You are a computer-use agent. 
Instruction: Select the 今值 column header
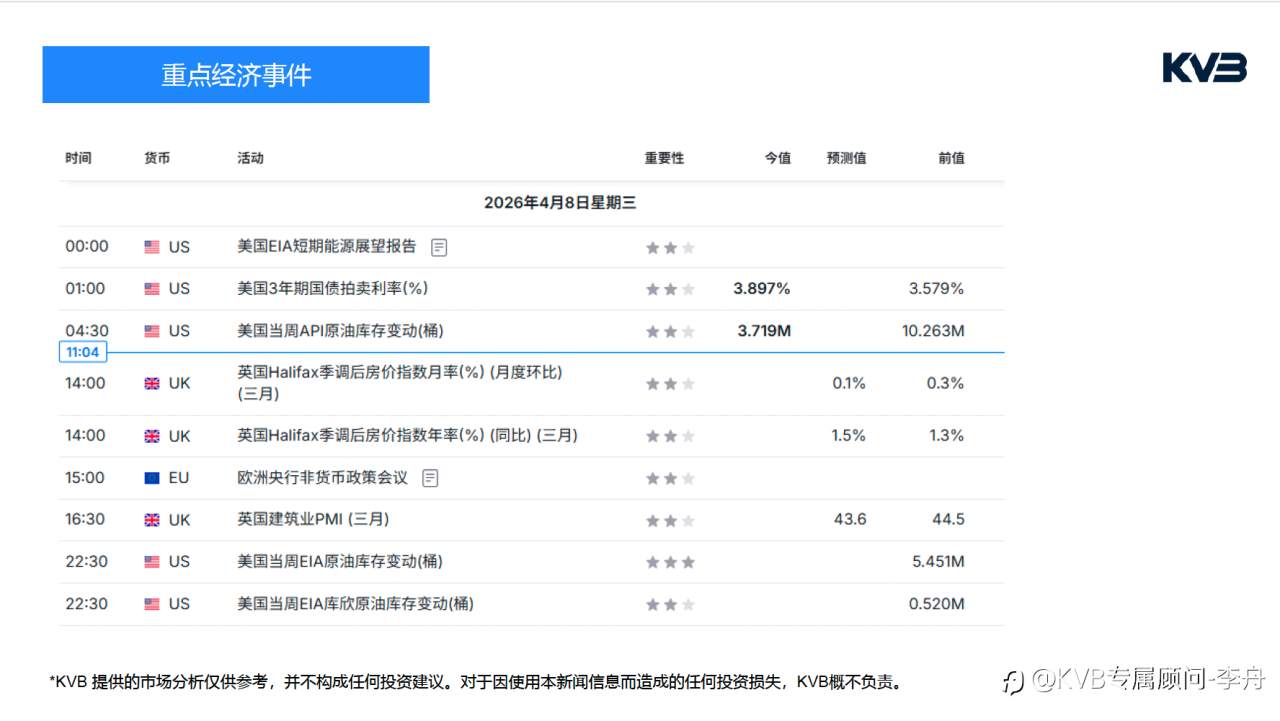[778, 157]
